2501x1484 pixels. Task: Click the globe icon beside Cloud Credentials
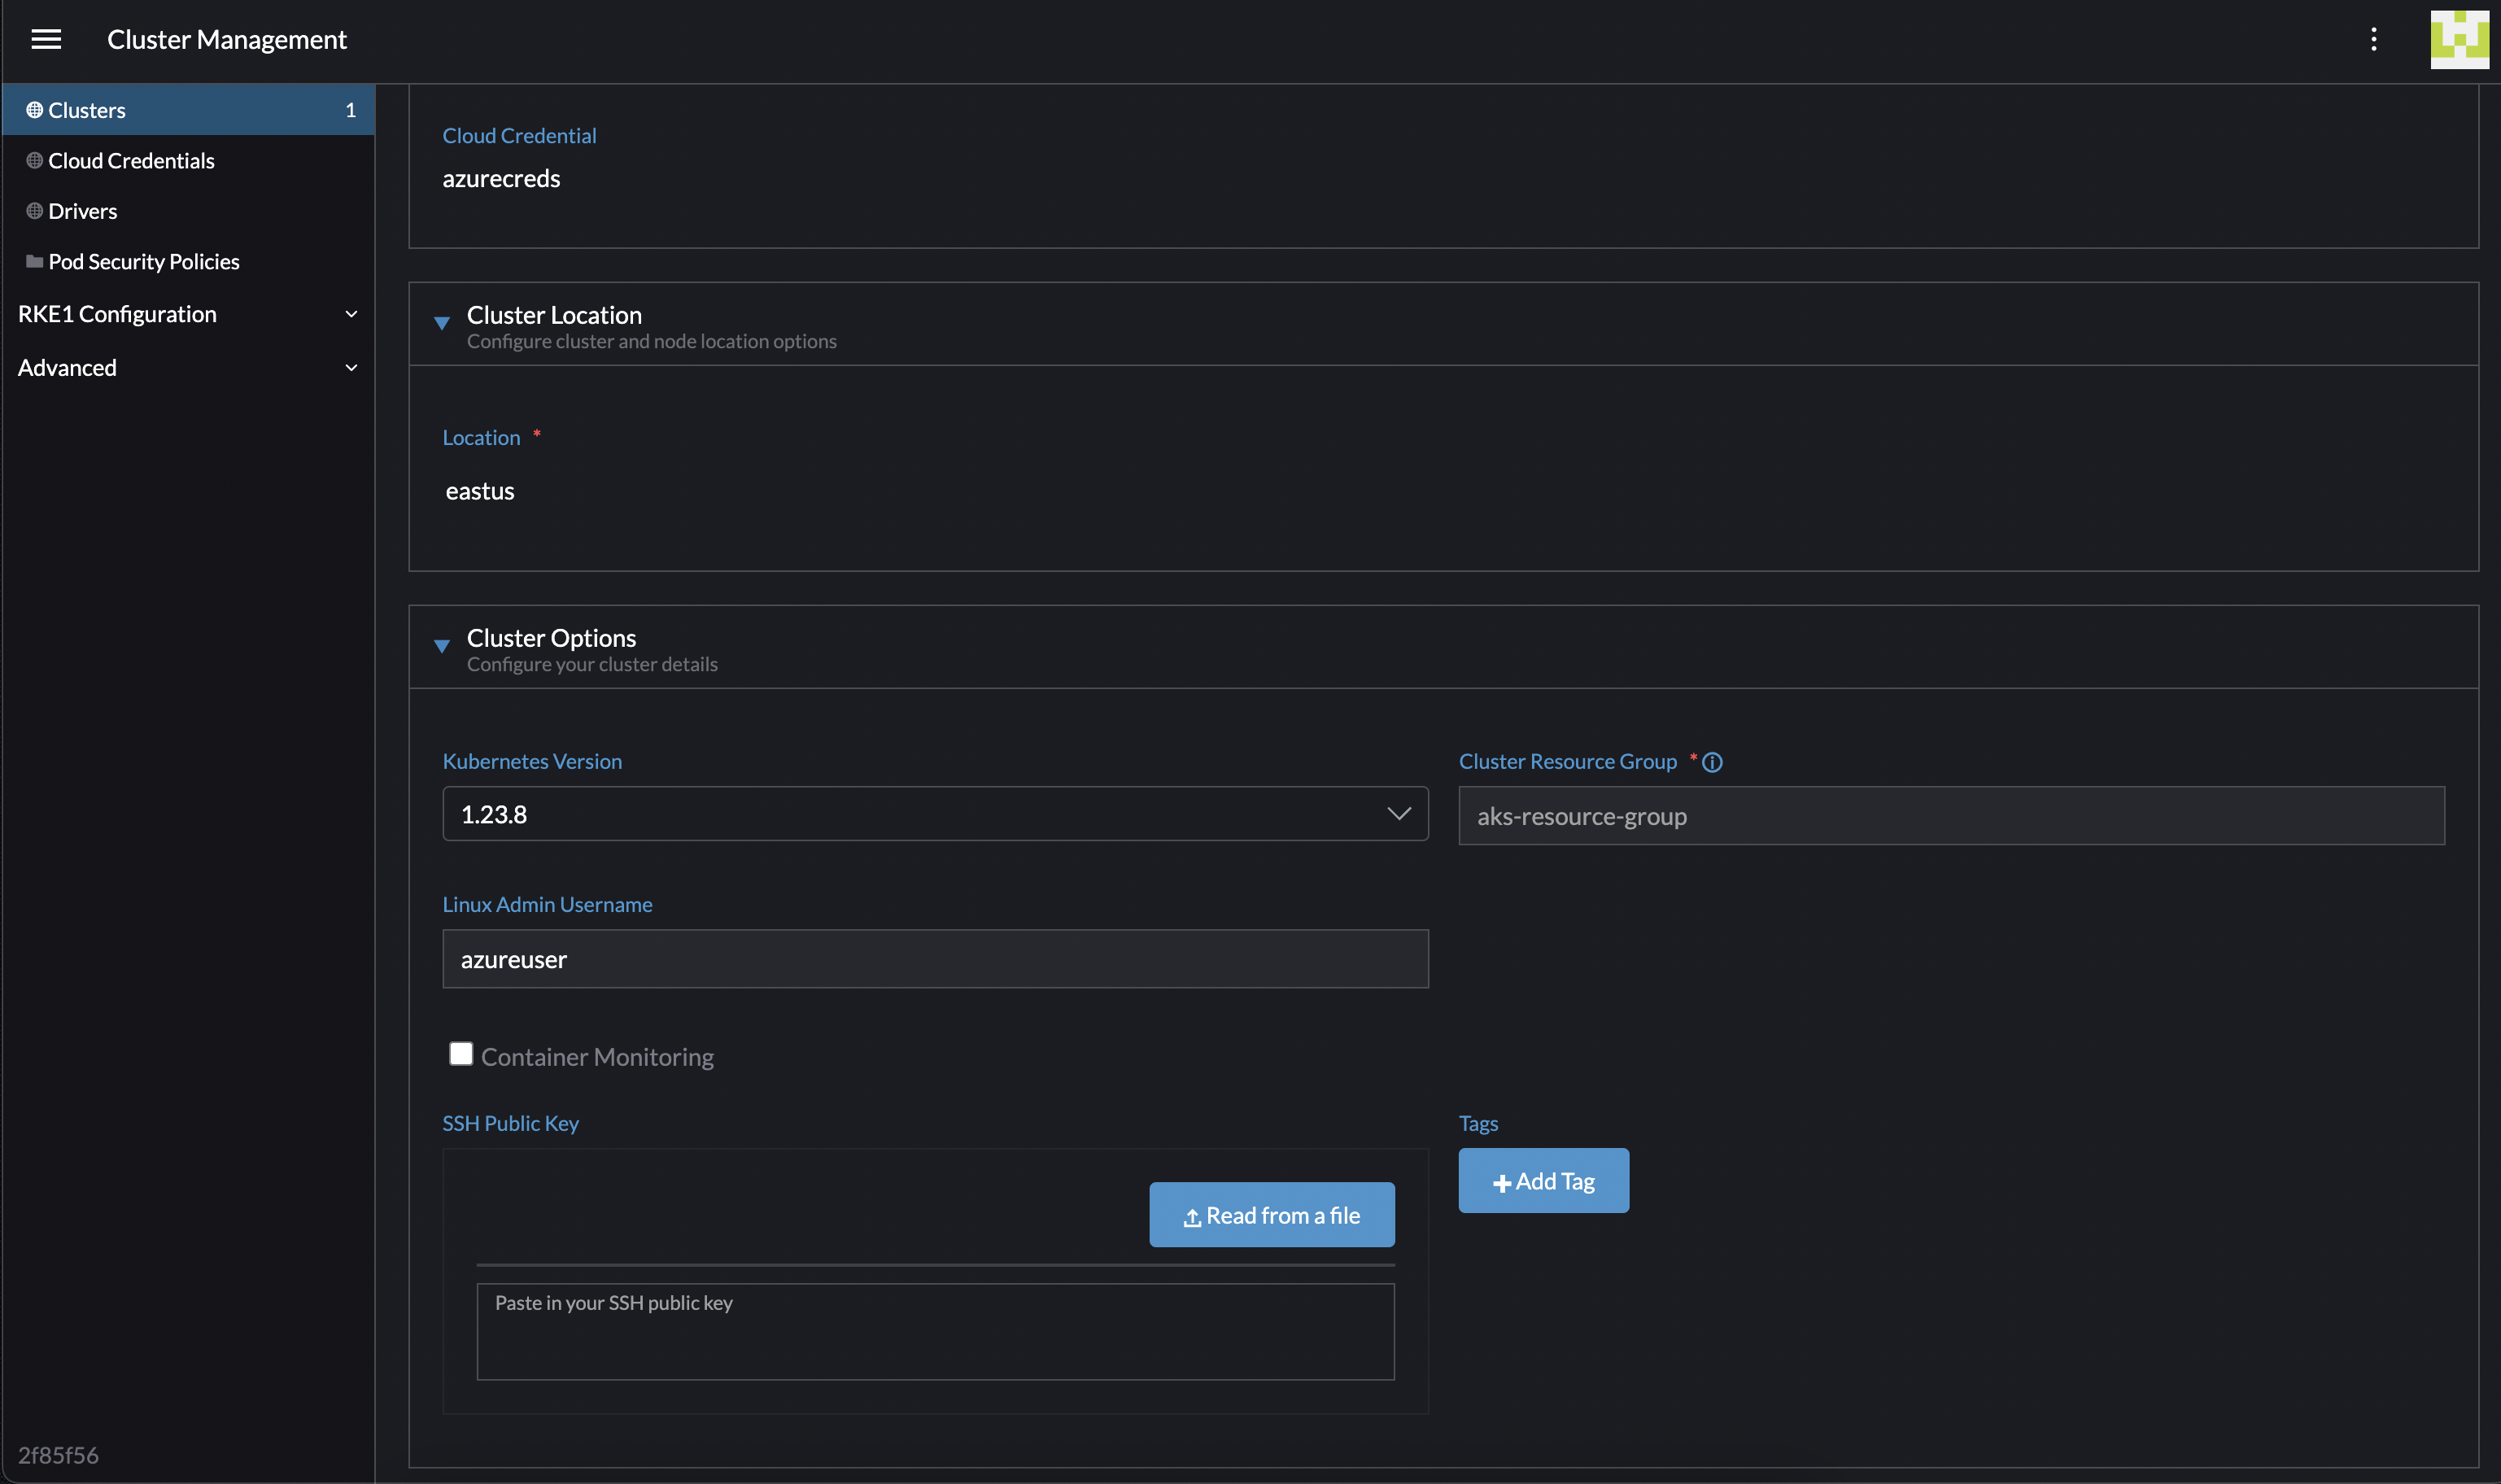click(33, 160)
